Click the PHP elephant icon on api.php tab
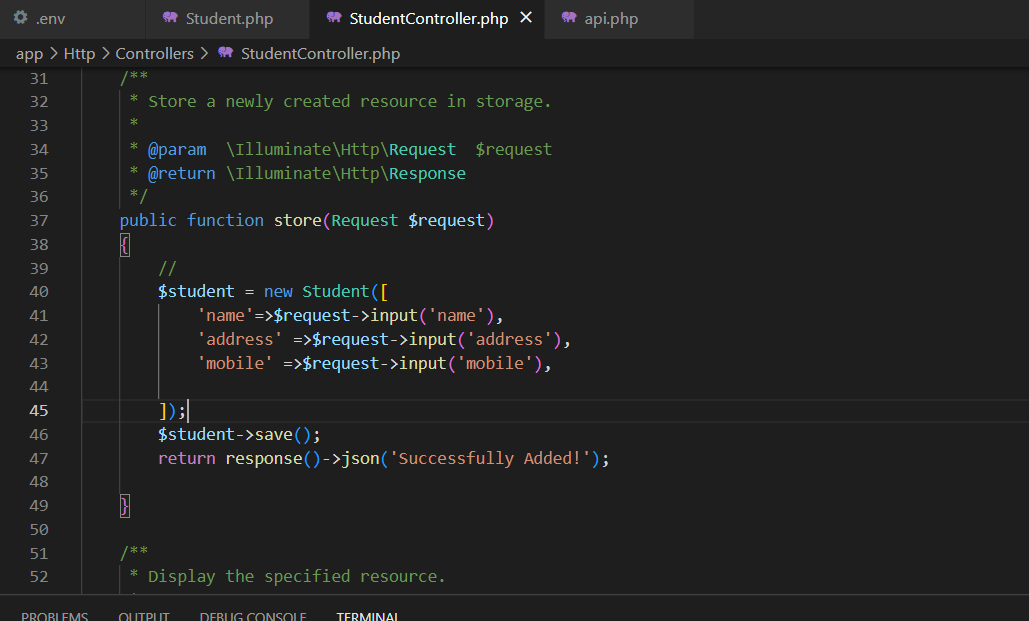Image resolution: width=1029 pixels, height=621 pixels. pyautogui.click(x=569, y=18)
